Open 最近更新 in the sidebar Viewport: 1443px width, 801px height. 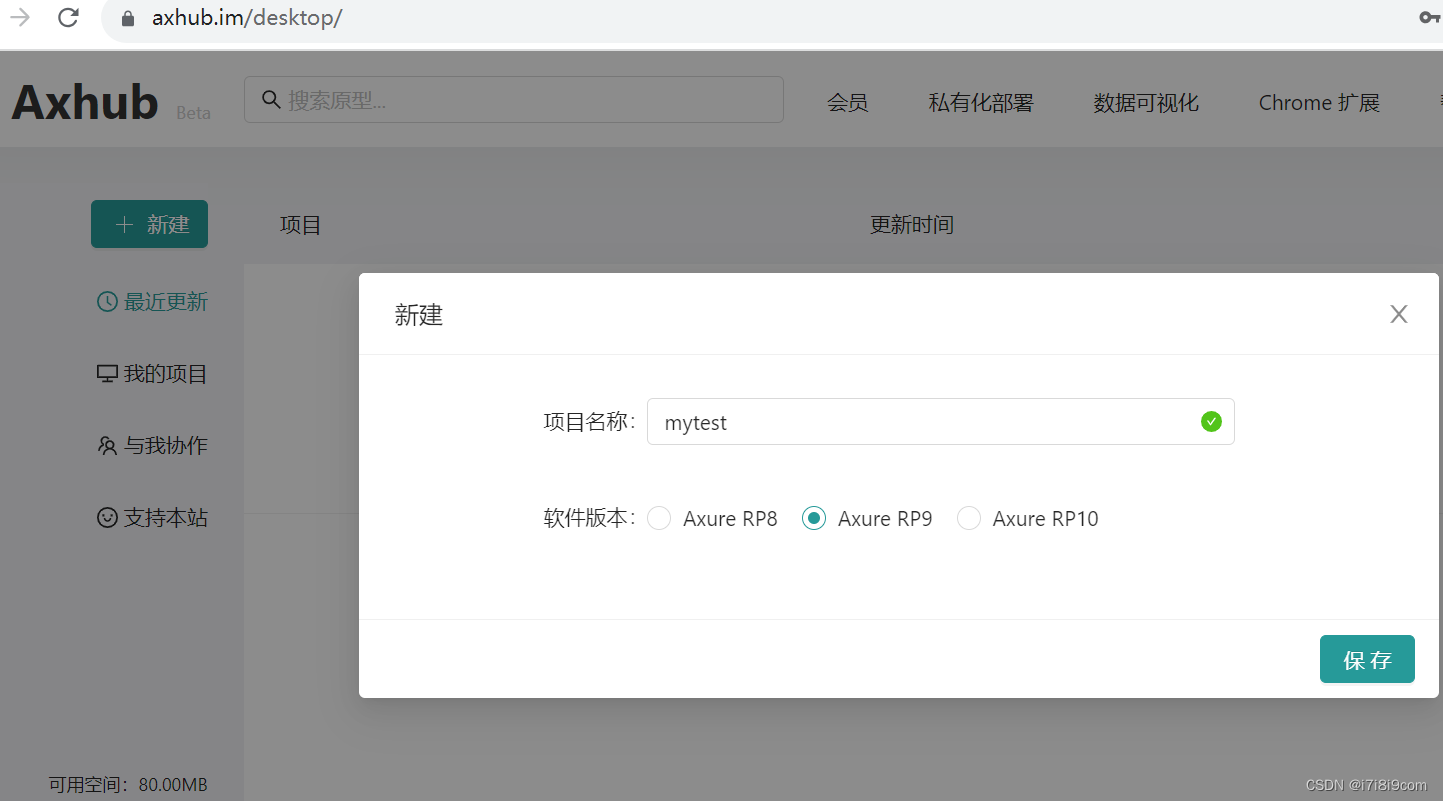[x=152, y=302]
